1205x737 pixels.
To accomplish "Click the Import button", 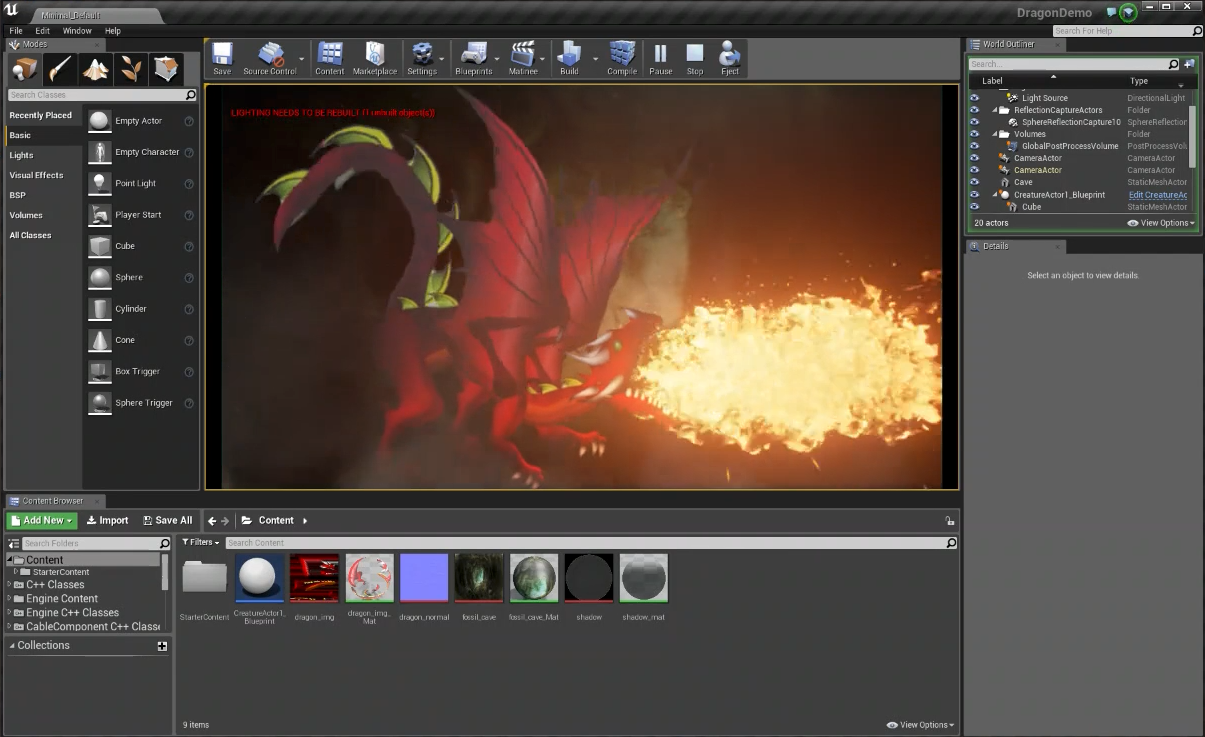I will pyautogui.click(x=107, y=520).
